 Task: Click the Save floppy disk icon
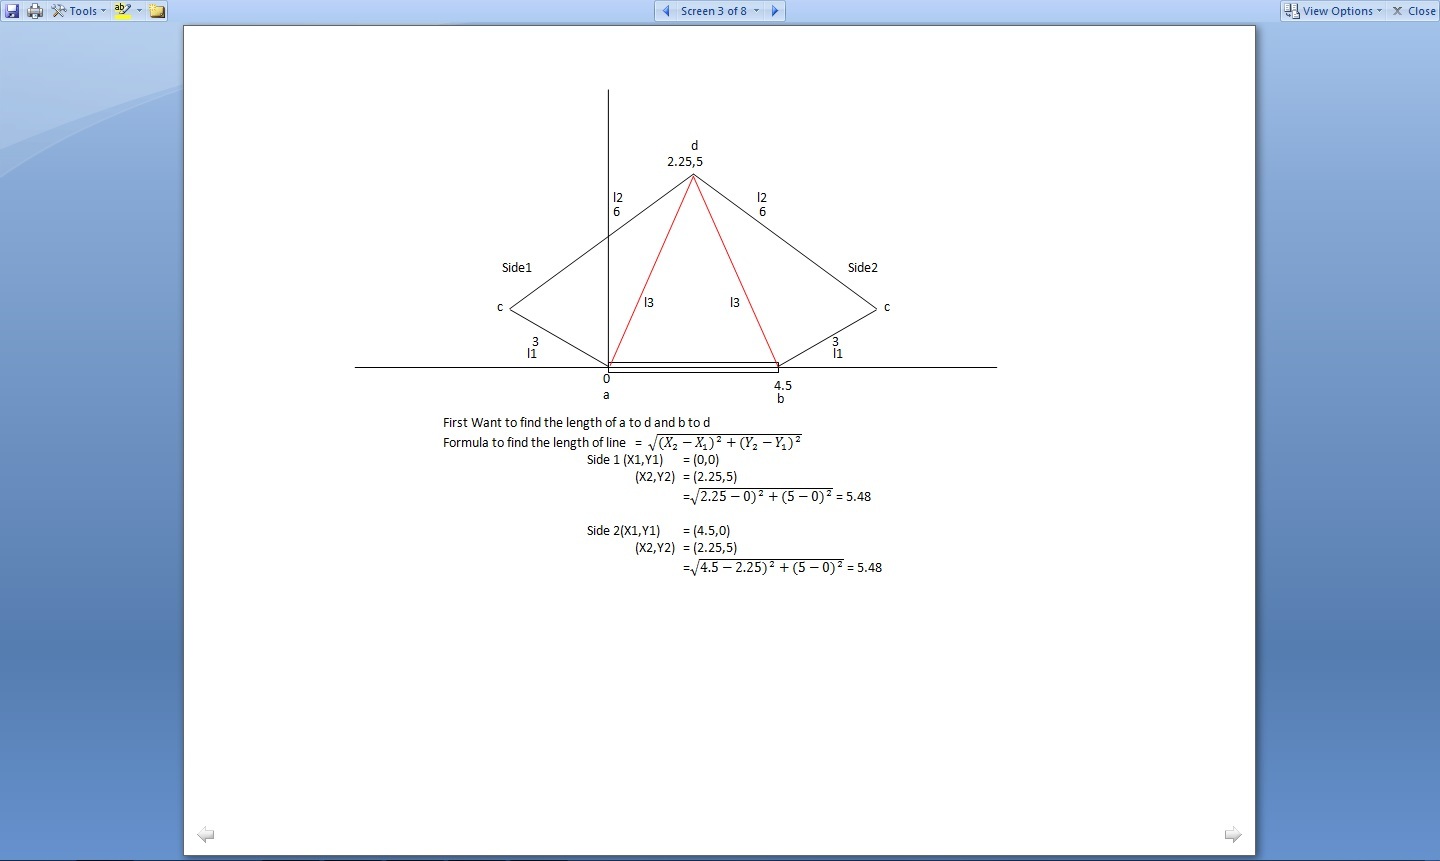tap(12, 11)
